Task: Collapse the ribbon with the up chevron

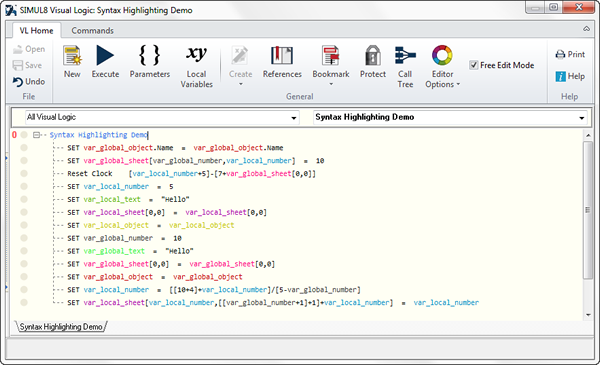Action: point(586,29)
